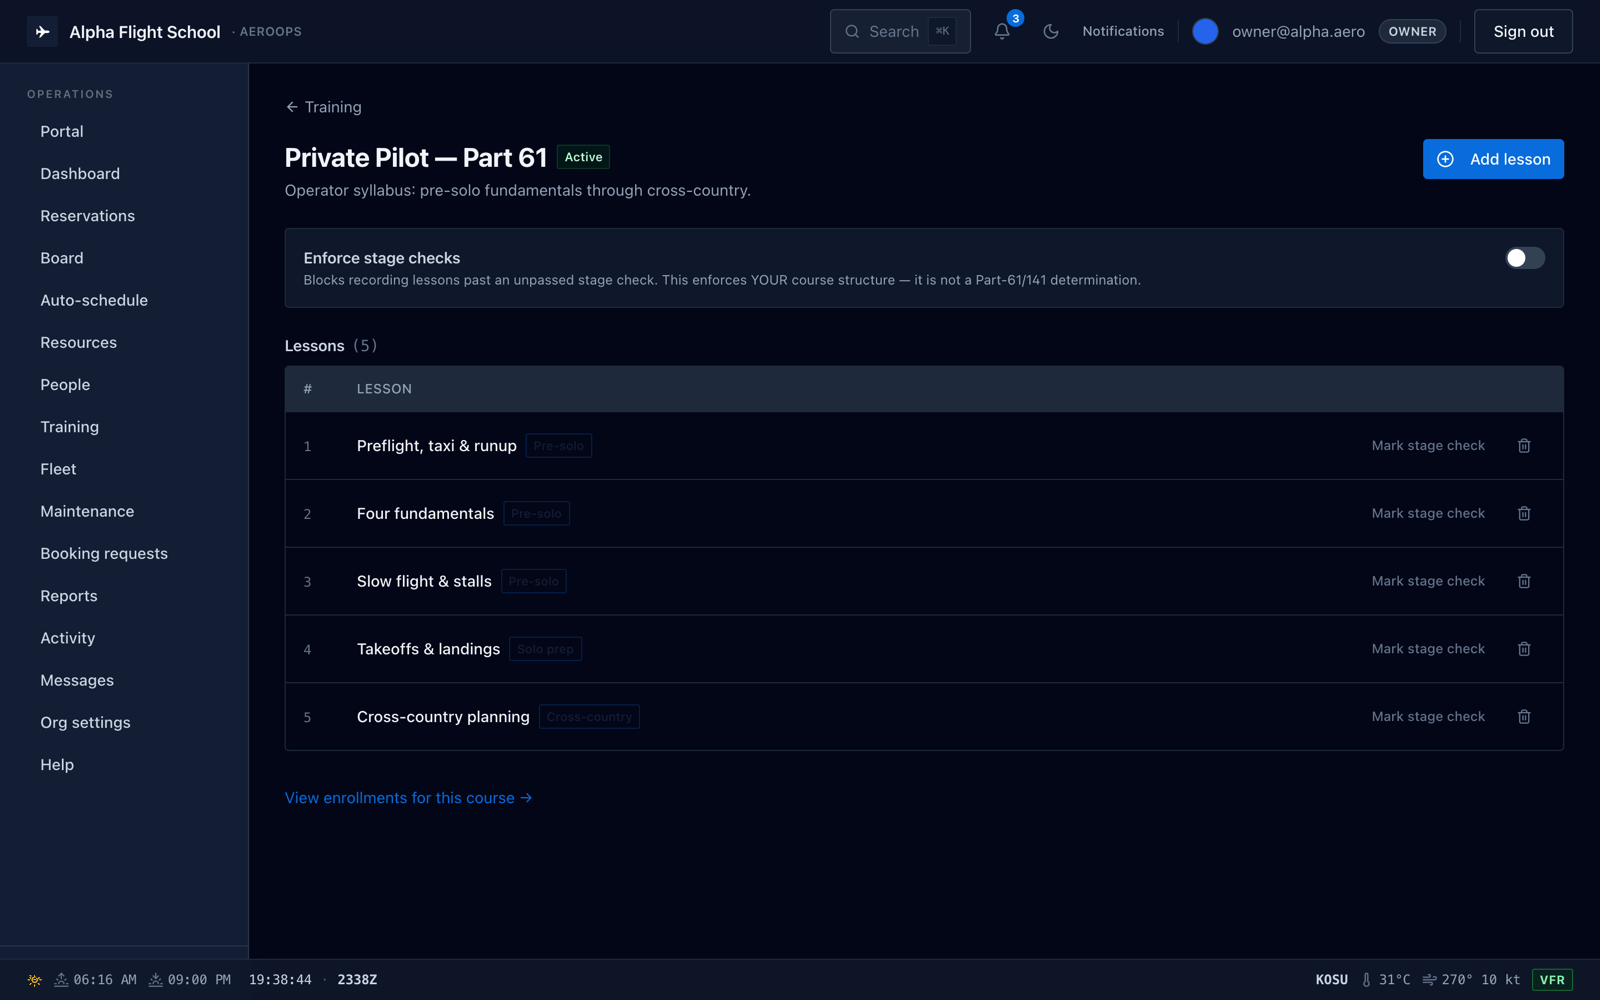View enrollments for this course
Viewport: 1600px width, 1000px height.
[408, 798]
